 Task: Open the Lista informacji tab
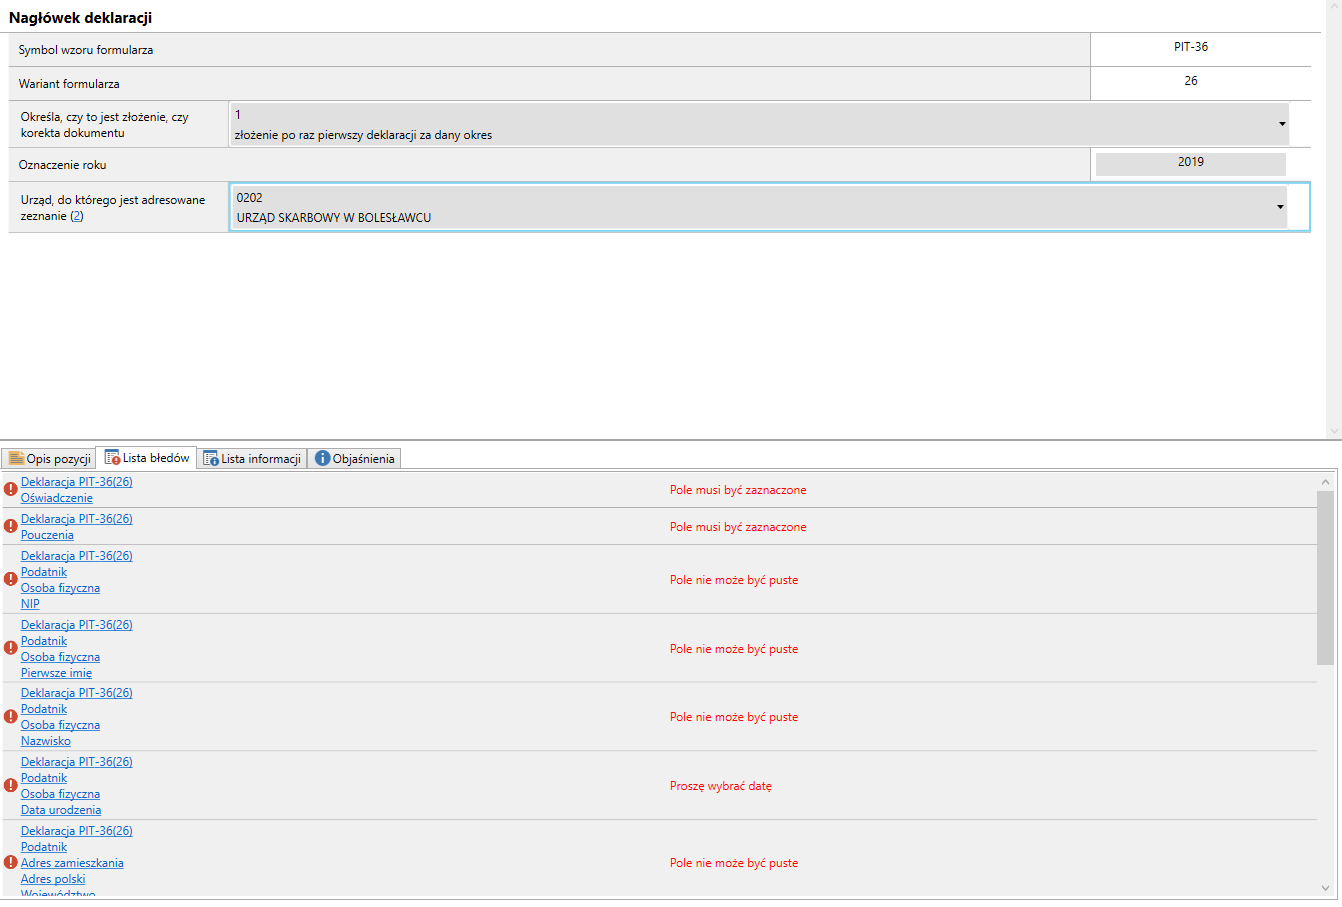(252, 459)
